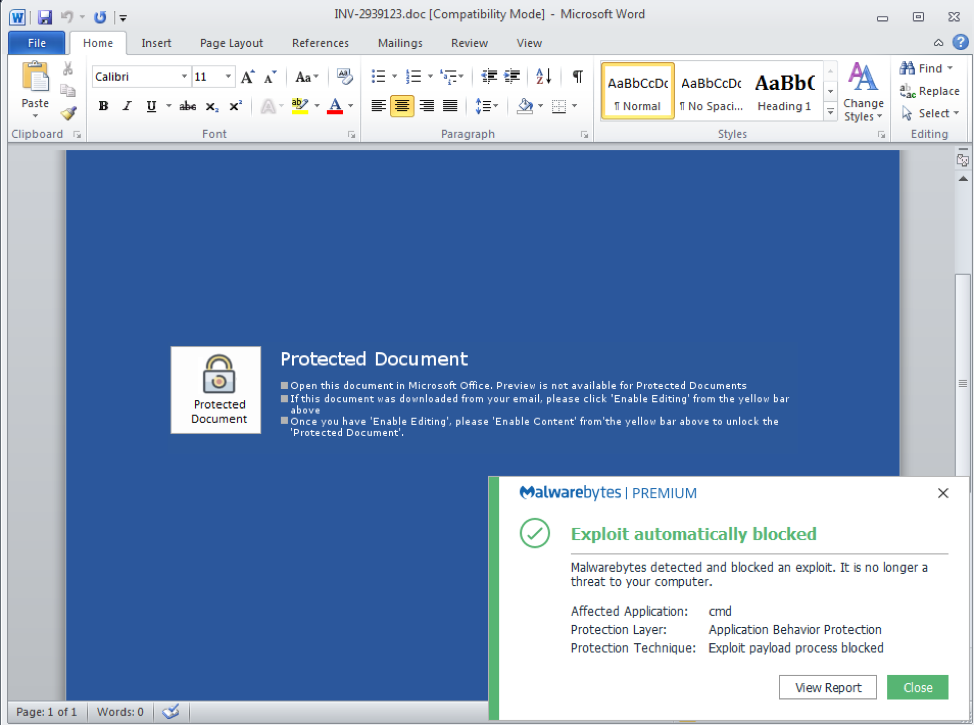The height and width of the screenshot is (725, 974).
Task: Click the vertical scrollbar thumb
Action: coord(963,383)
